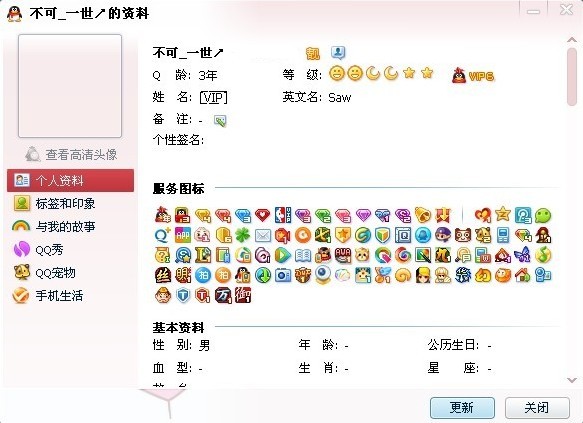Click the green play-triangle video service icon

tap(283, 255)
